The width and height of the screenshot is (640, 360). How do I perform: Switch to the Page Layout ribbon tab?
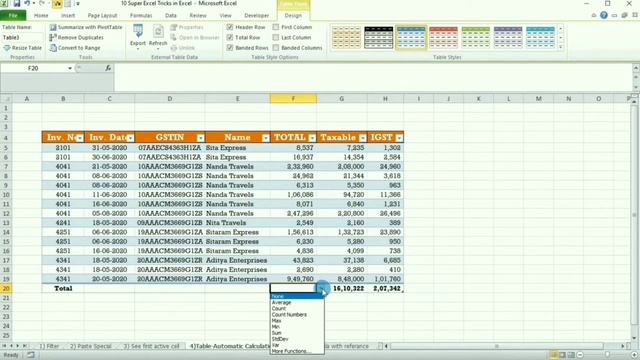tap(102, 16)
